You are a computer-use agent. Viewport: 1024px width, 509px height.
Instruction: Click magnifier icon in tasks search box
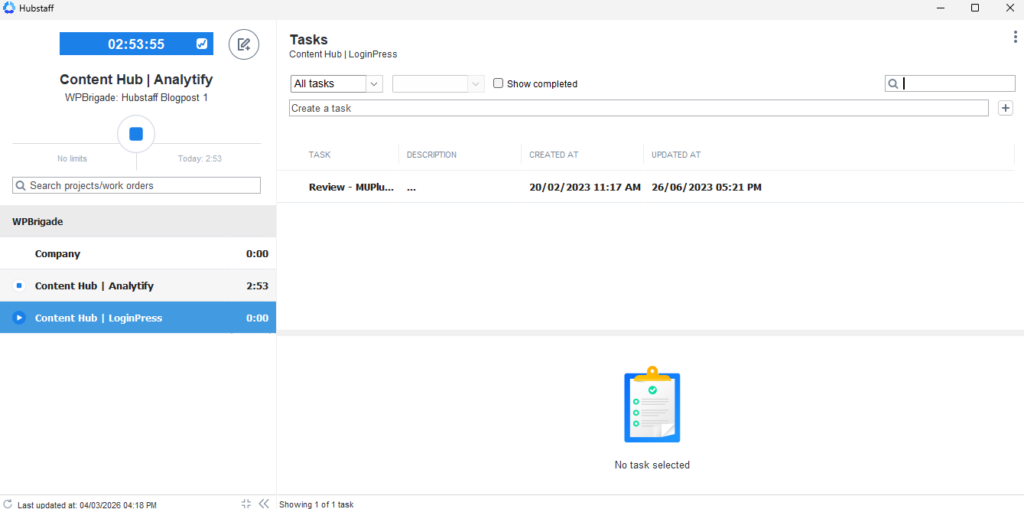893,84
